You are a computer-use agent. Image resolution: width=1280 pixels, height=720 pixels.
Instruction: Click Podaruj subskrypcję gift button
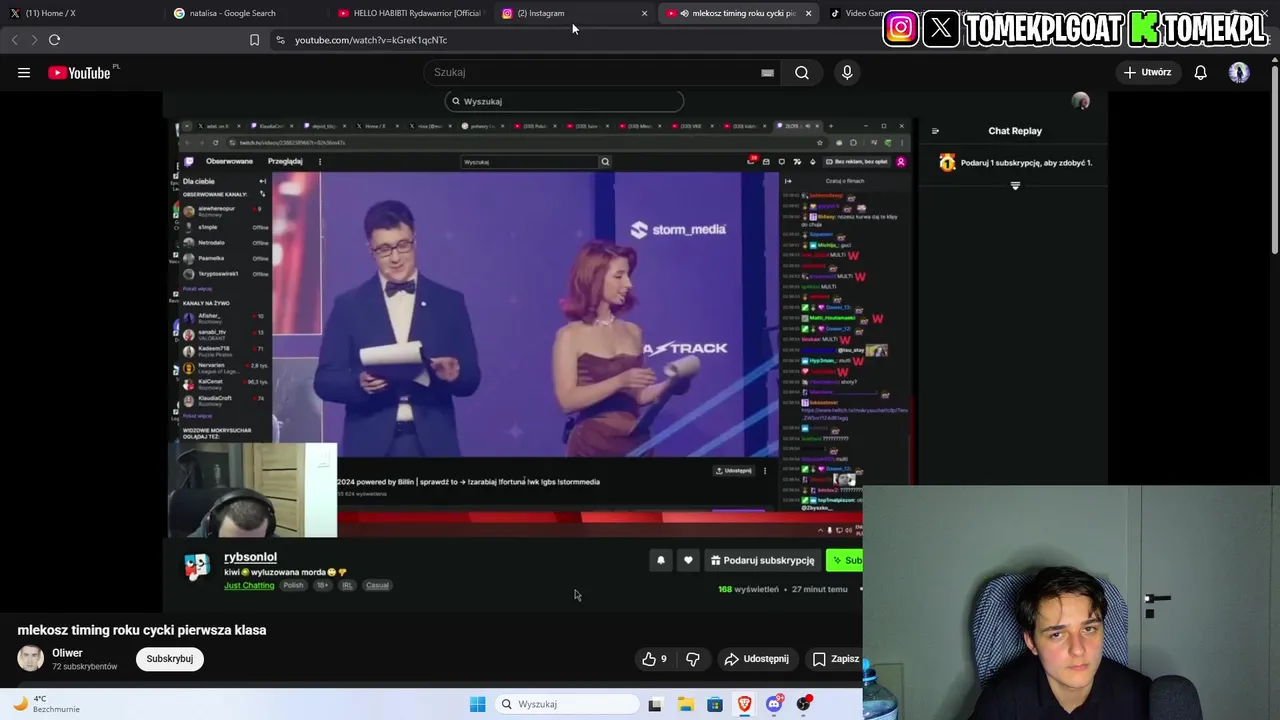click(762, 560)
